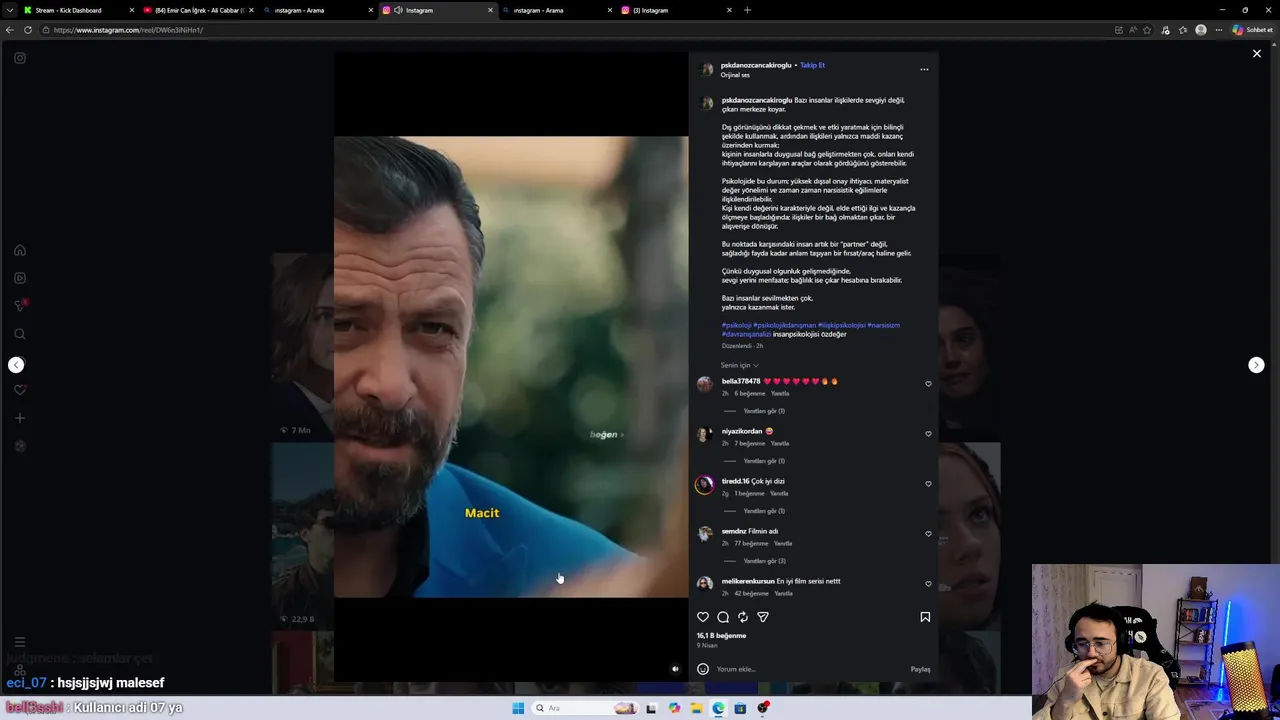
Task: Open the browser profile avatar icon
Action: (1201, 30)
